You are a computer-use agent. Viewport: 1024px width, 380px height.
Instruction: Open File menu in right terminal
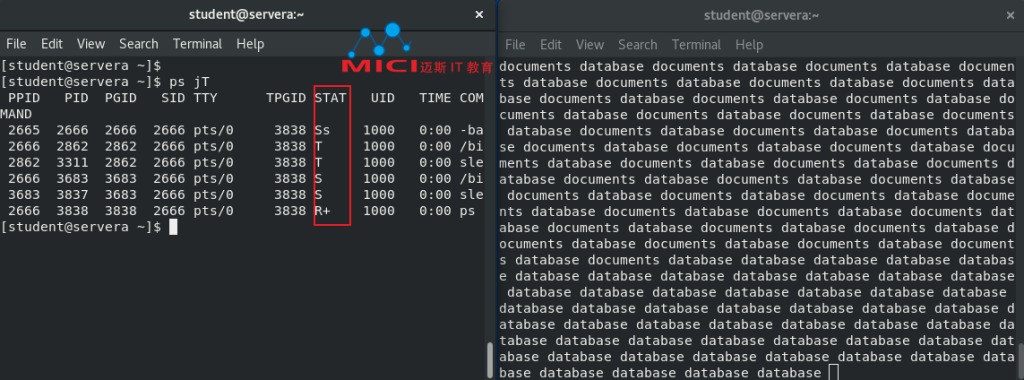point(515,44)
